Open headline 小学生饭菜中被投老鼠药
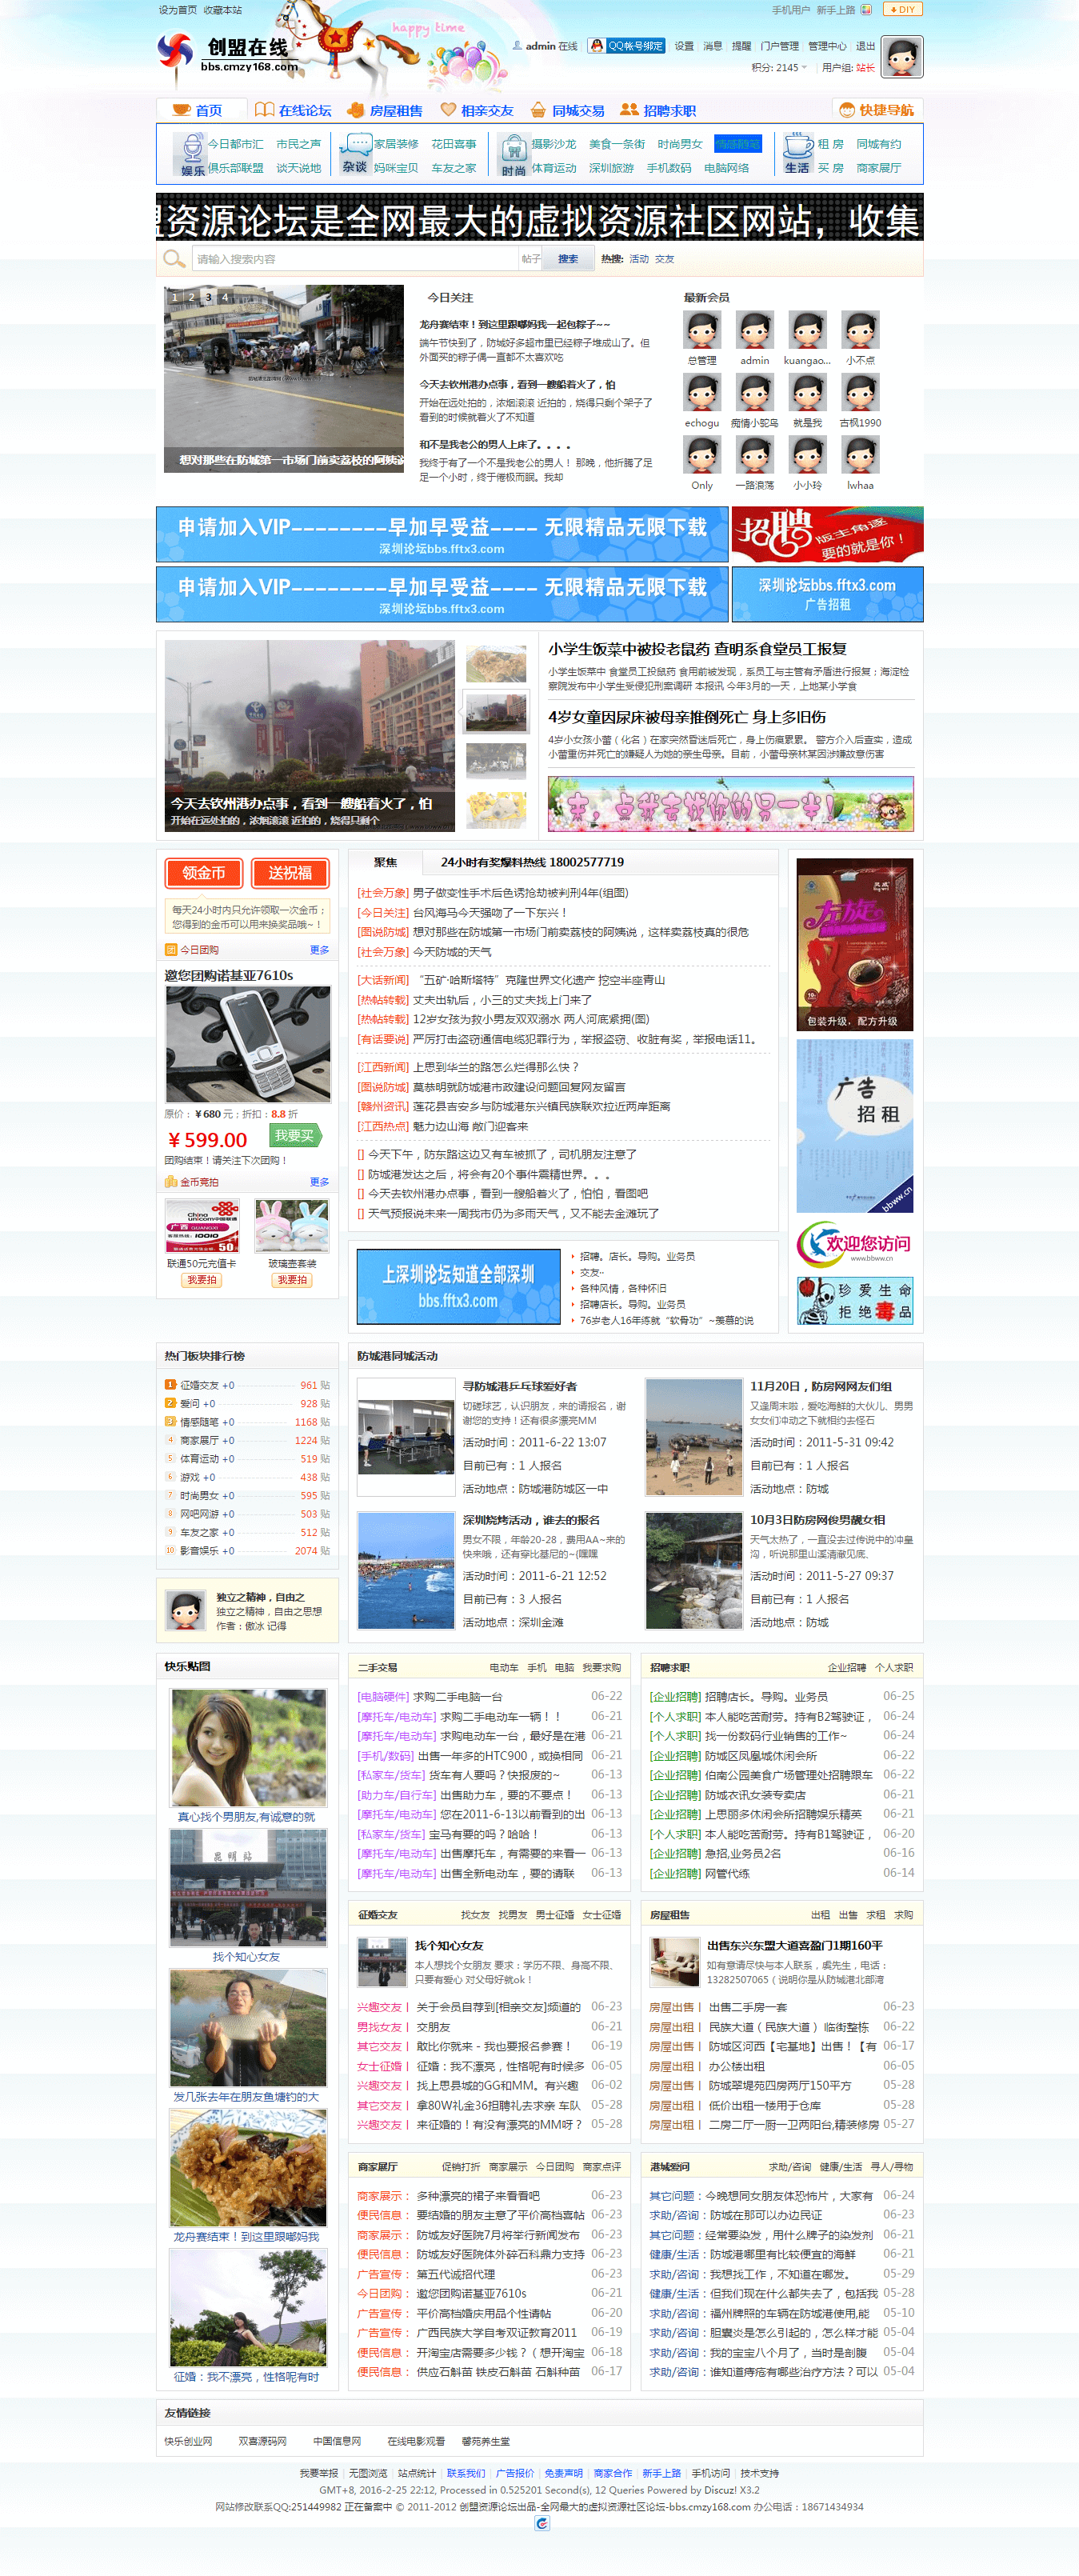Screen dimensions: 1079x2576 point(697,649)
